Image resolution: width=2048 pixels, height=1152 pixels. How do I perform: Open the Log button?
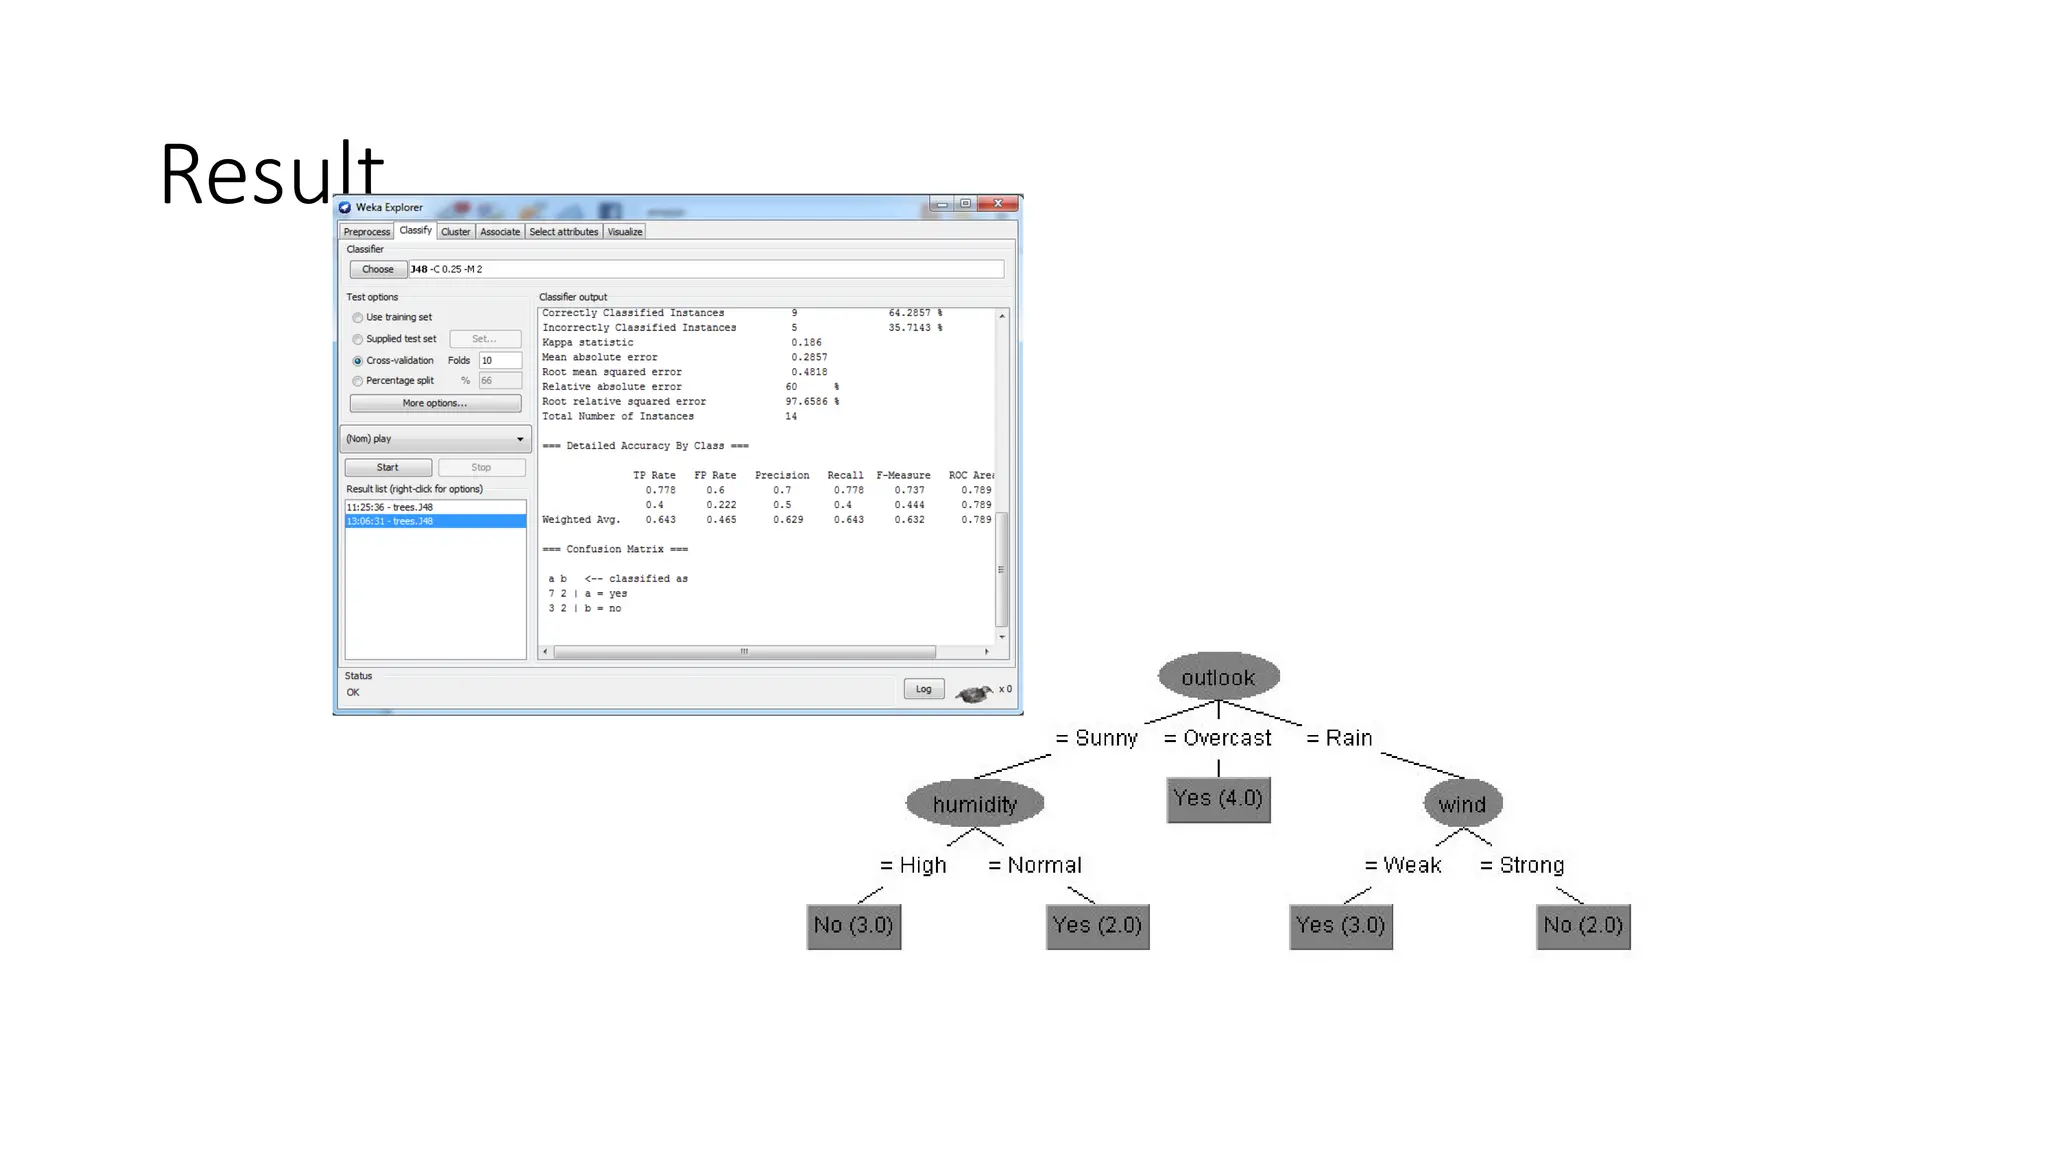click(923, 689)
